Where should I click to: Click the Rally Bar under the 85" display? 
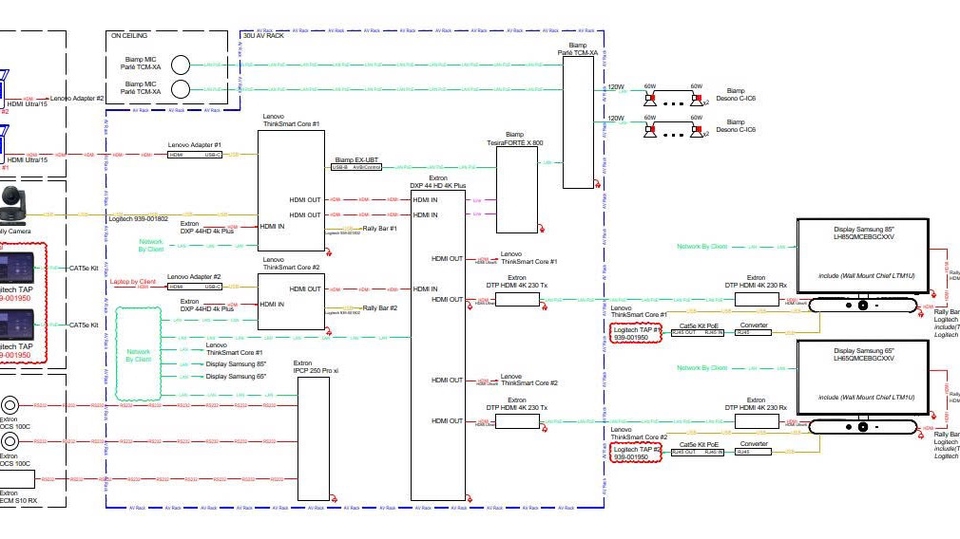click(863, 304)
